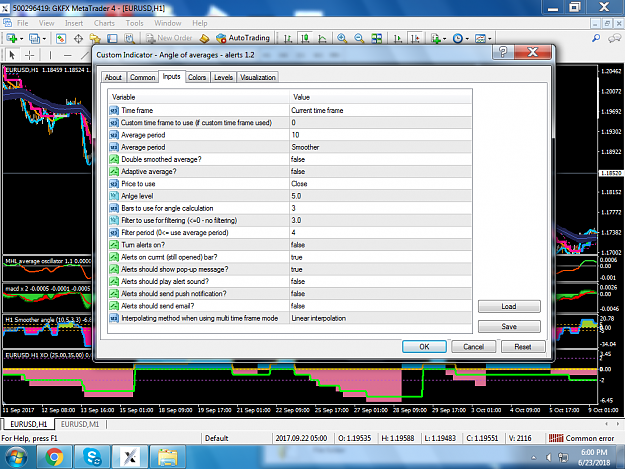The width and height of the screenshot is (625, 469).
Task: Toggle Turn alerts on false value
Action: 381,245
